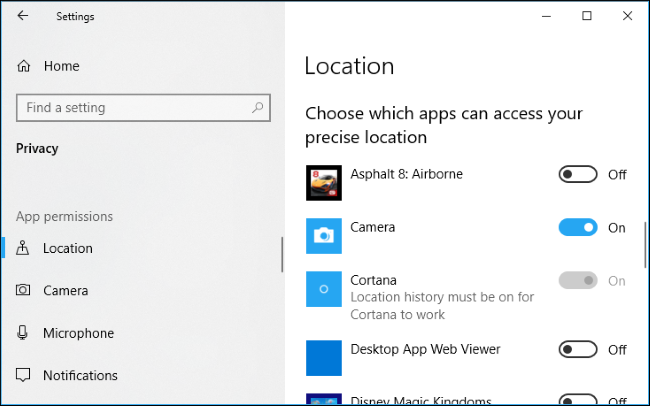
Task: Open the Location privacy page
Action: [x=141, y=248]
